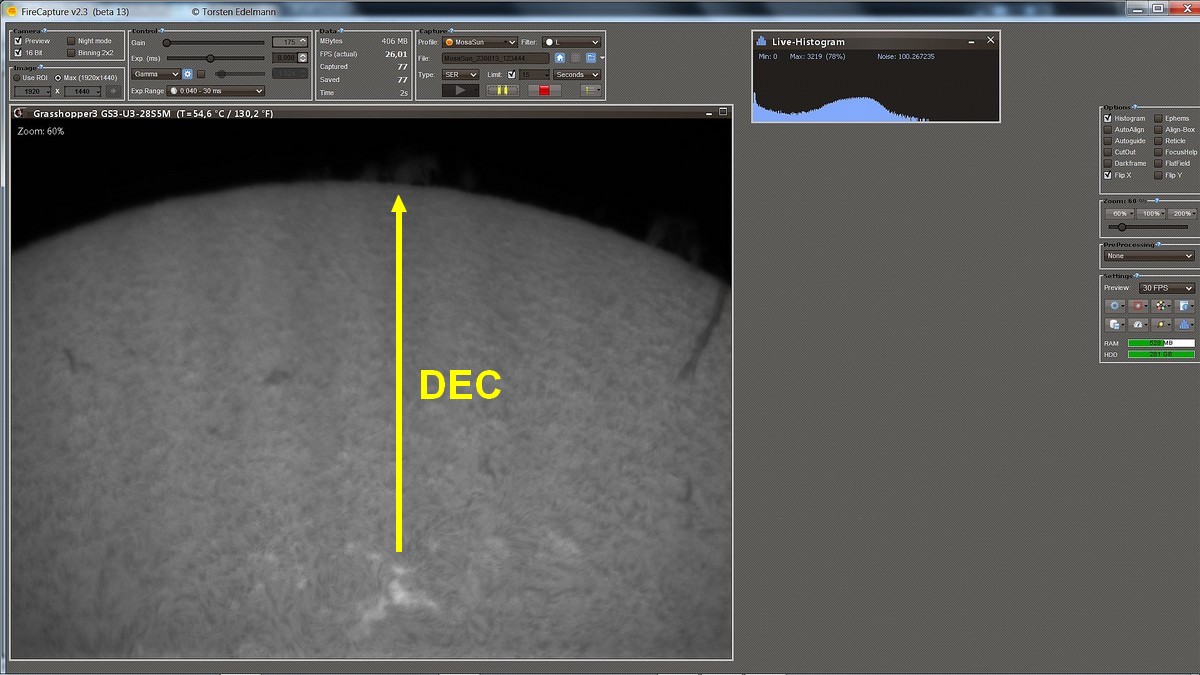
Task: Click the limit value dropdown 15
Action: pyautogui.click(x=535, y=75)
